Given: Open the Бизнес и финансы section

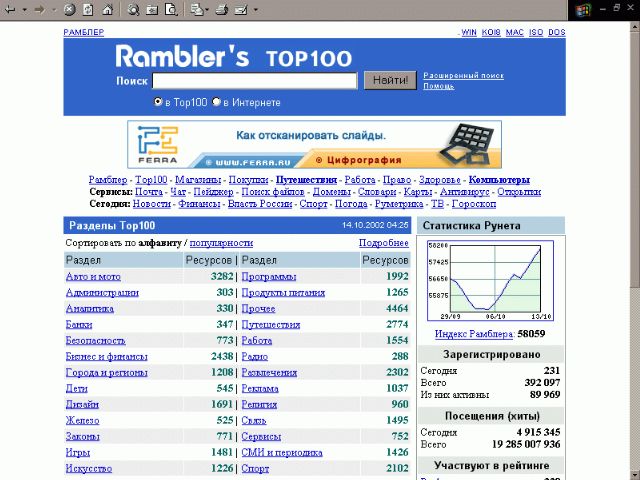Looking at the screenshot, I should [x=107, y=356].
